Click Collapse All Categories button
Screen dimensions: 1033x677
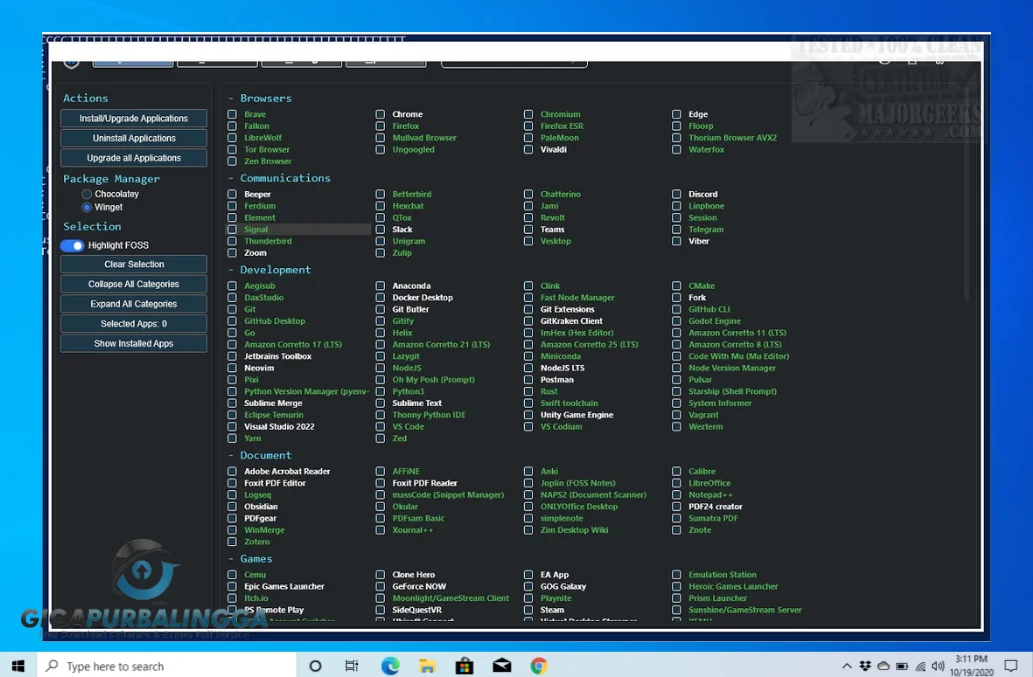(134, 284)
